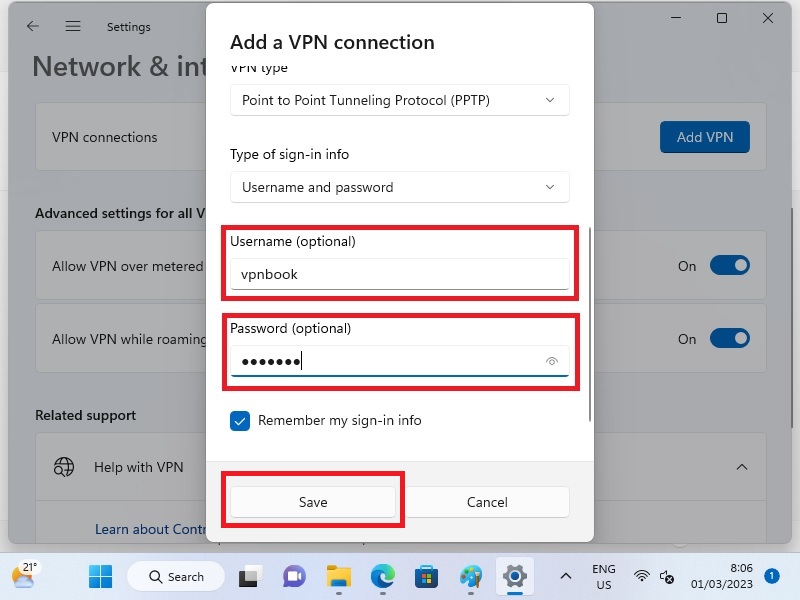Open the Task View taskbar icon
The image size is (800, 600).
(x=249, y=576)
